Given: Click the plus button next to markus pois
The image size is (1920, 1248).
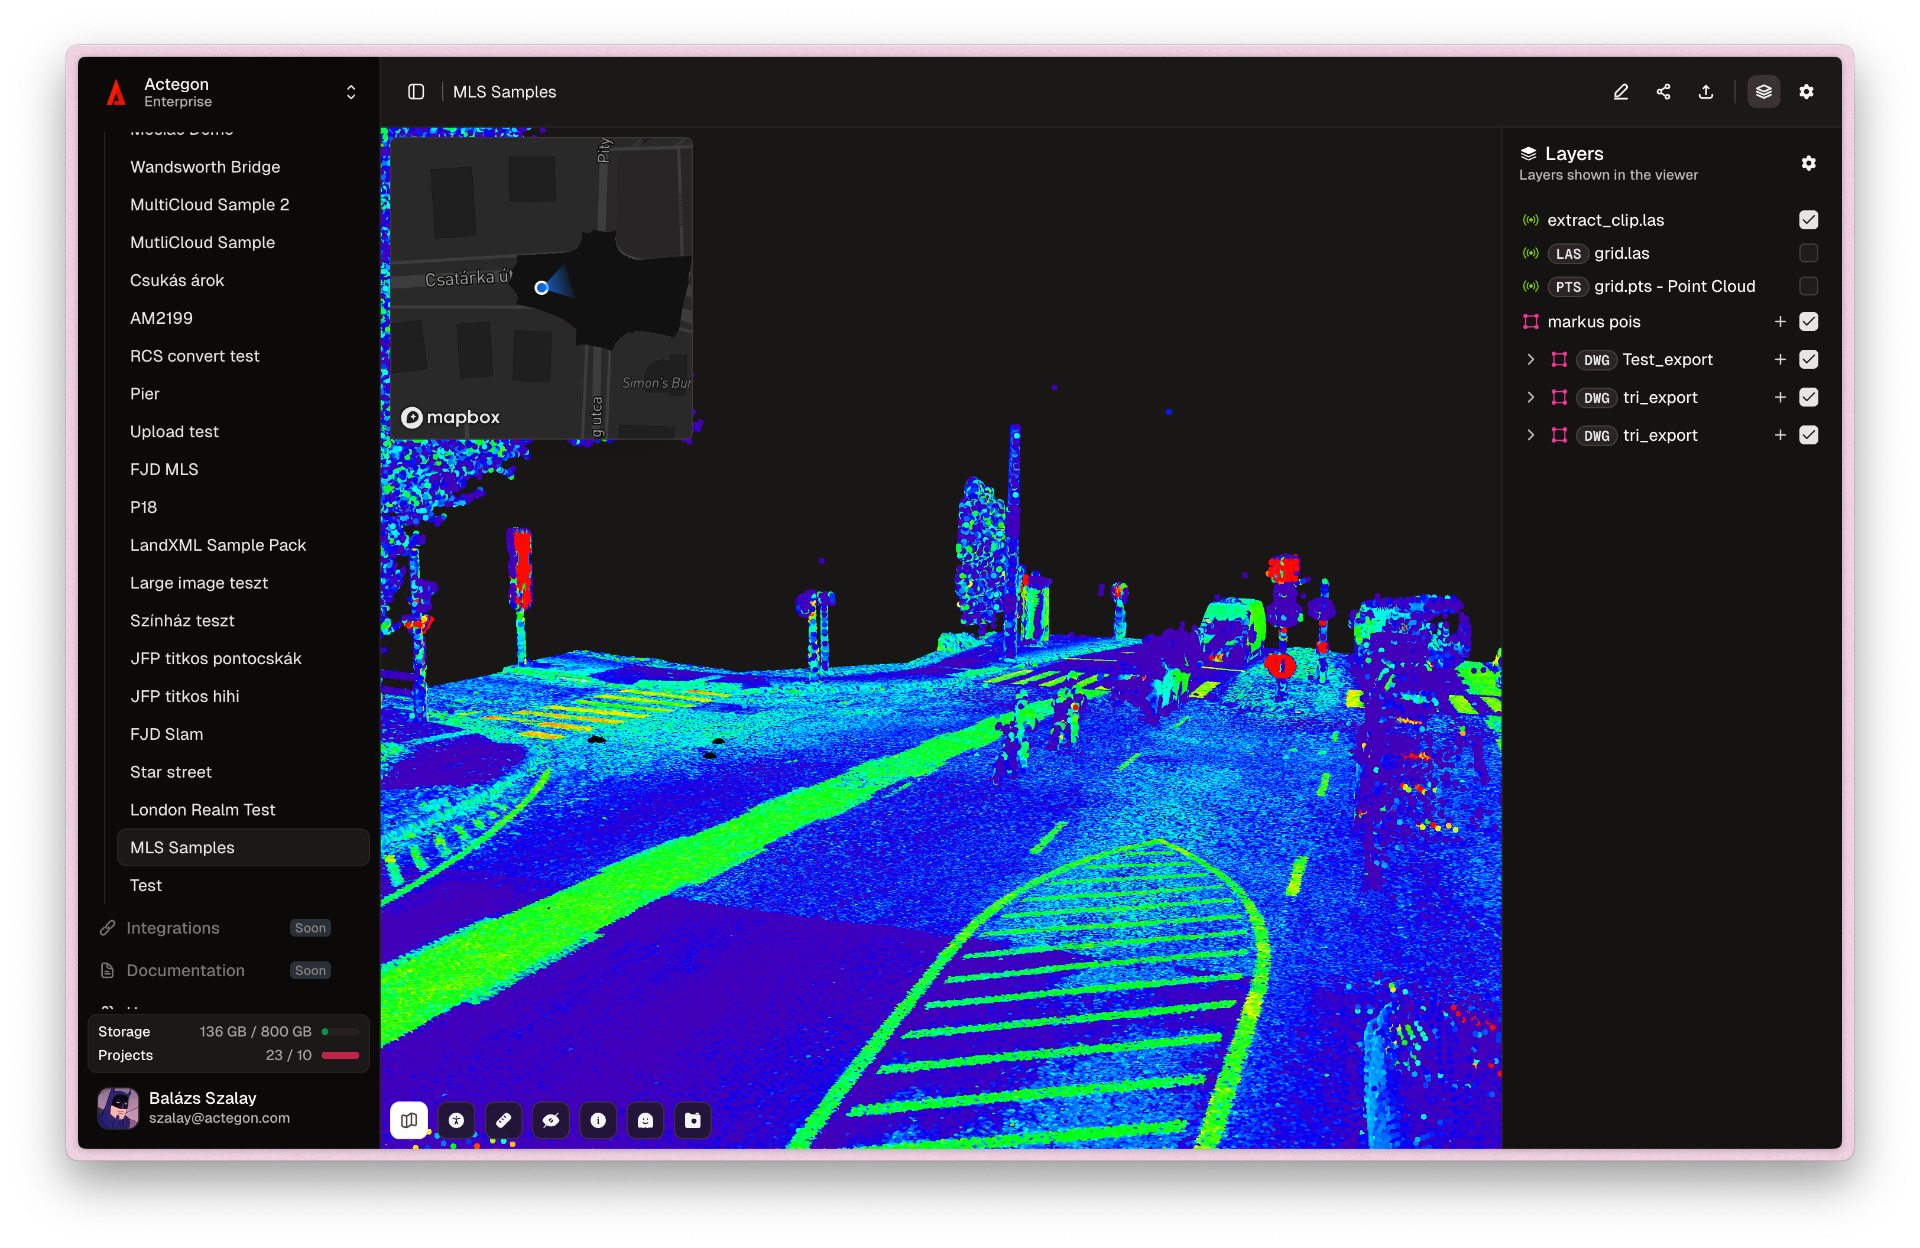Looking at the screenshot, I should coord(1780,322).
